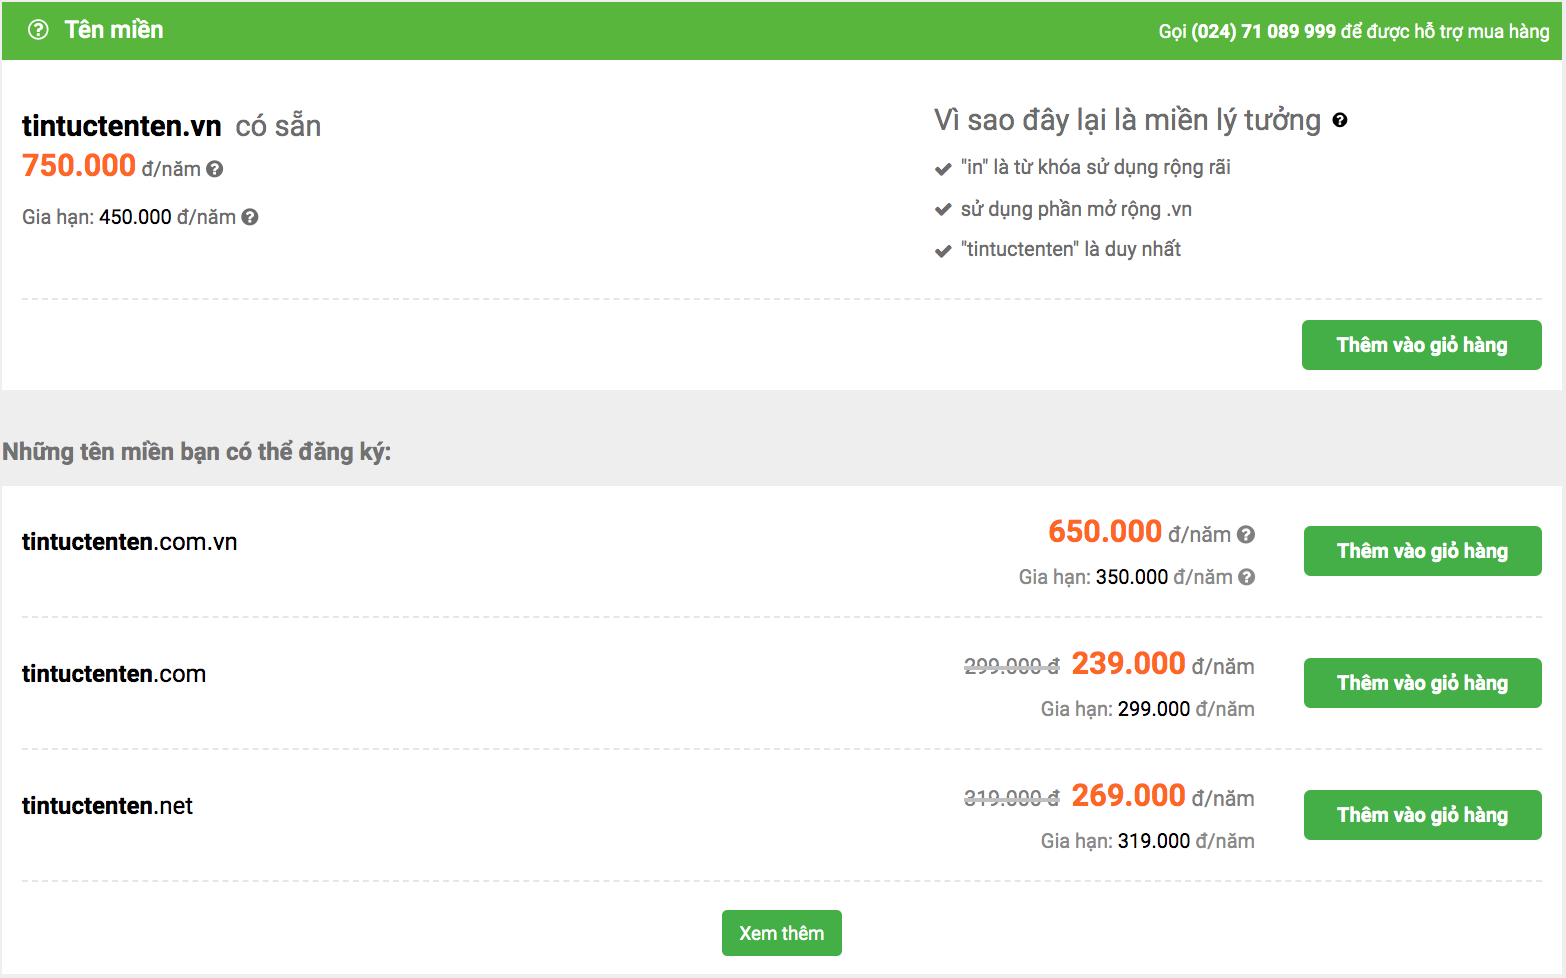Add tintuctenten.vn to the shopping cart
The height and width of the screenshot is (978, 1566).
1421,344
